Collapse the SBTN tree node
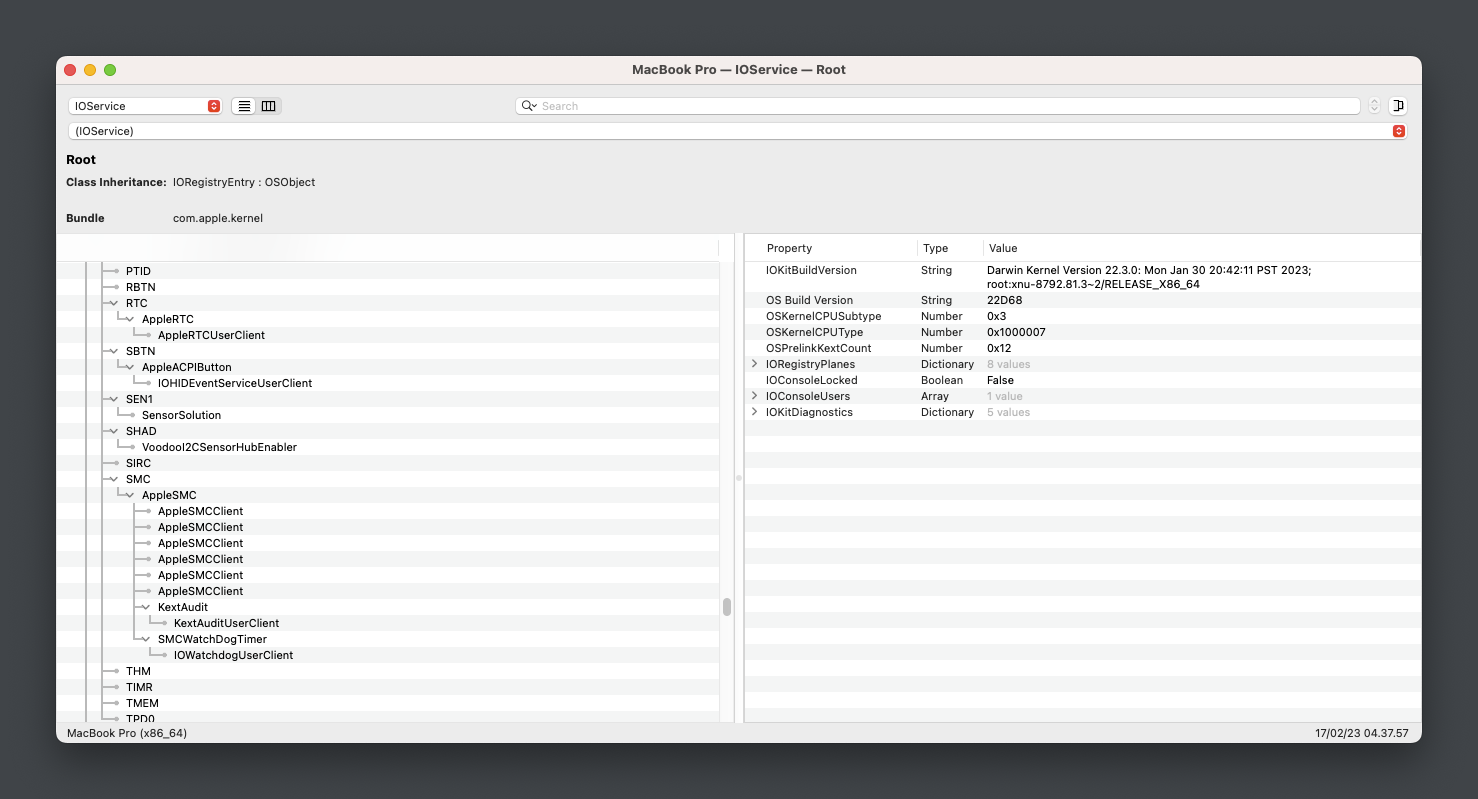1478x799 pixels. coord(113,351)
